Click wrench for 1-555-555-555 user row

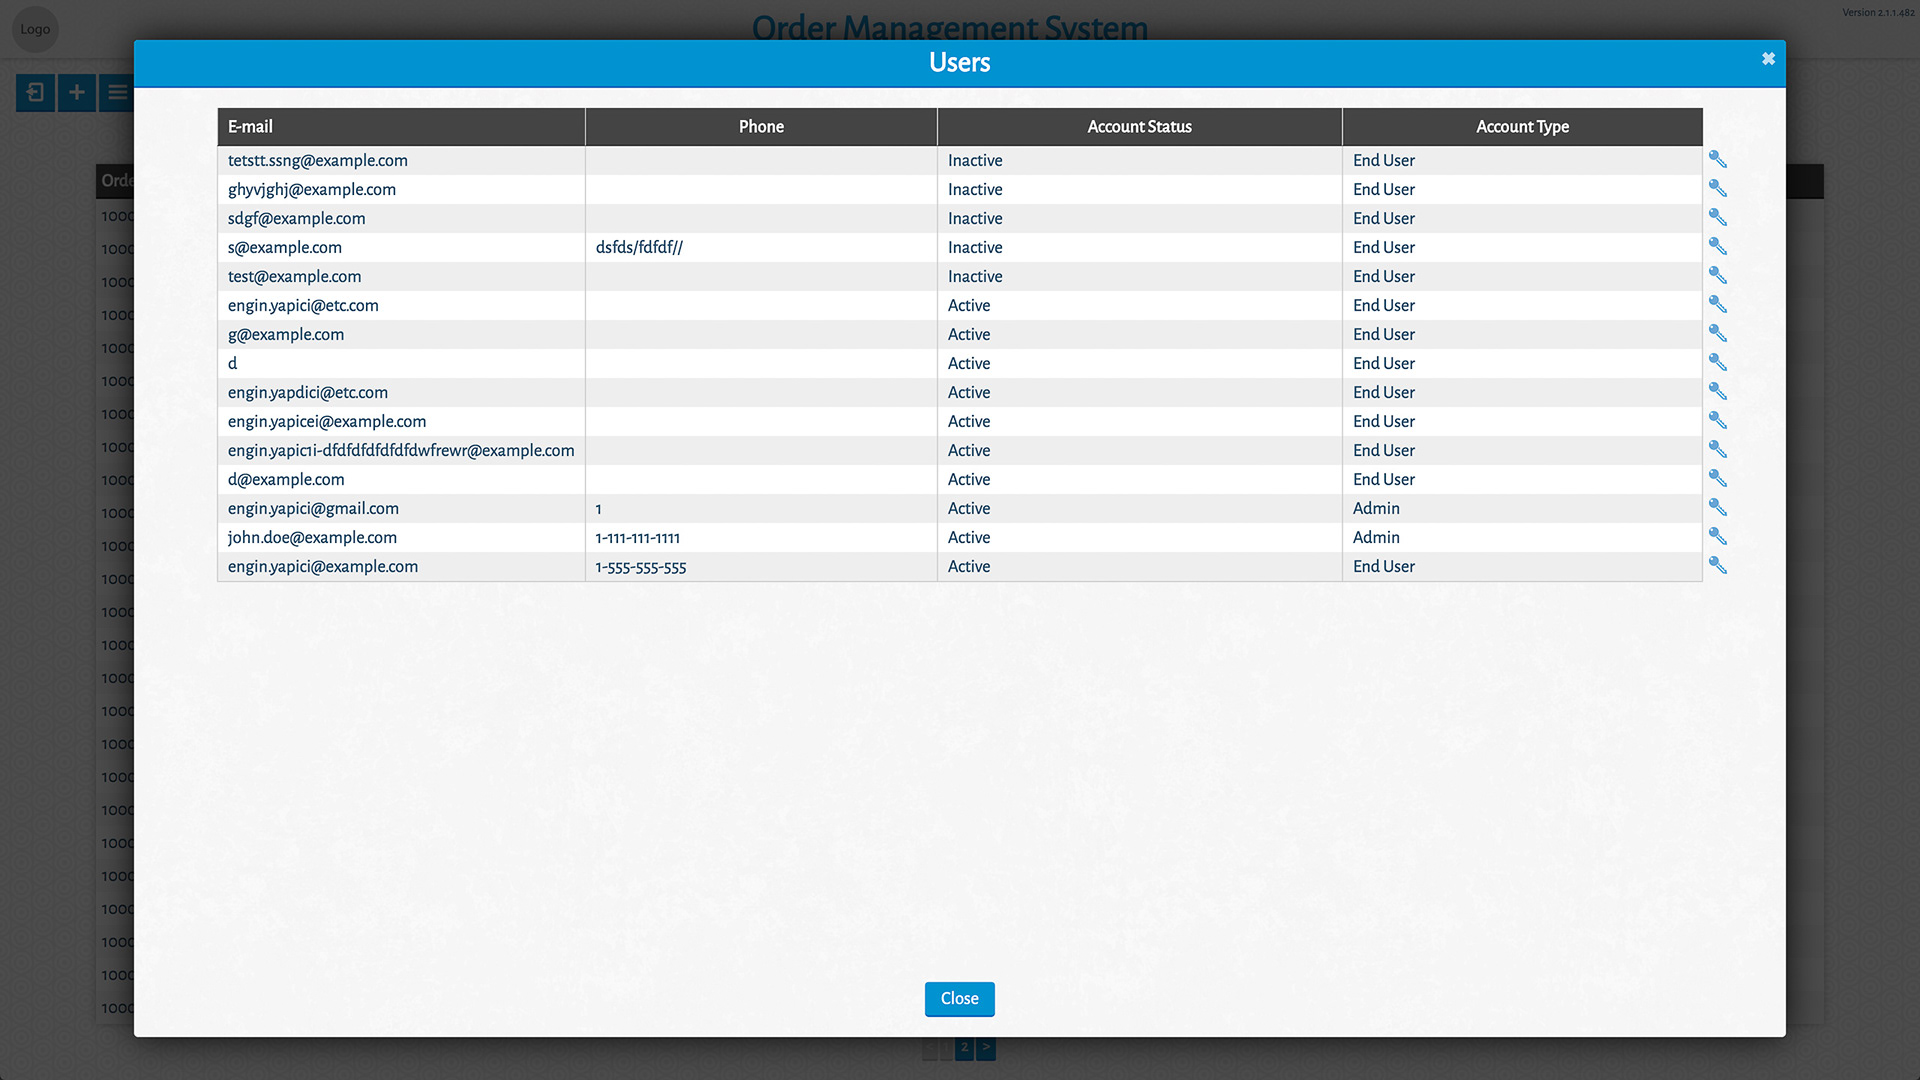coord(1717,565)
